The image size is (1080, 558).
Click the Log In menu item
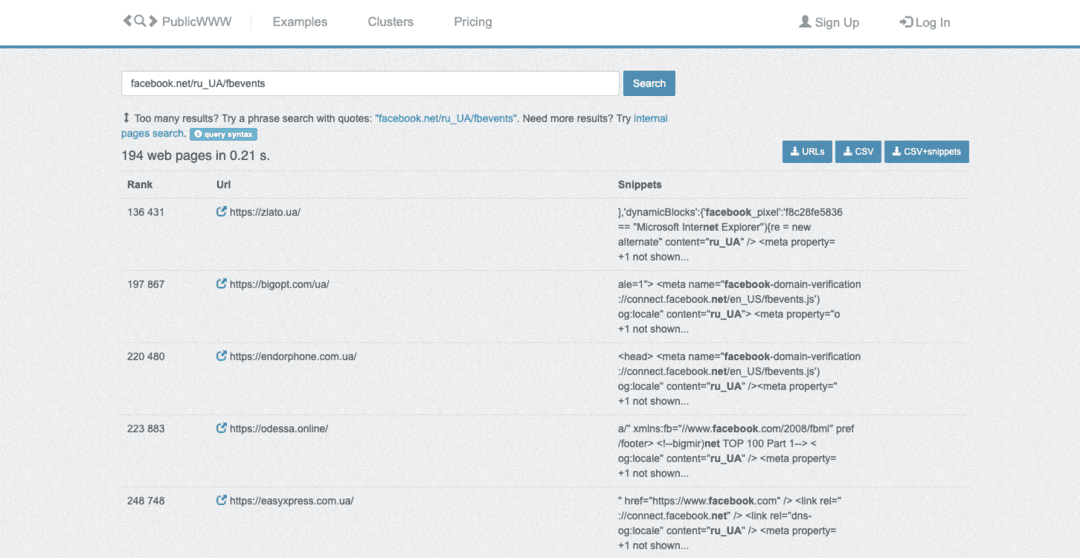[x=925, y=22]
